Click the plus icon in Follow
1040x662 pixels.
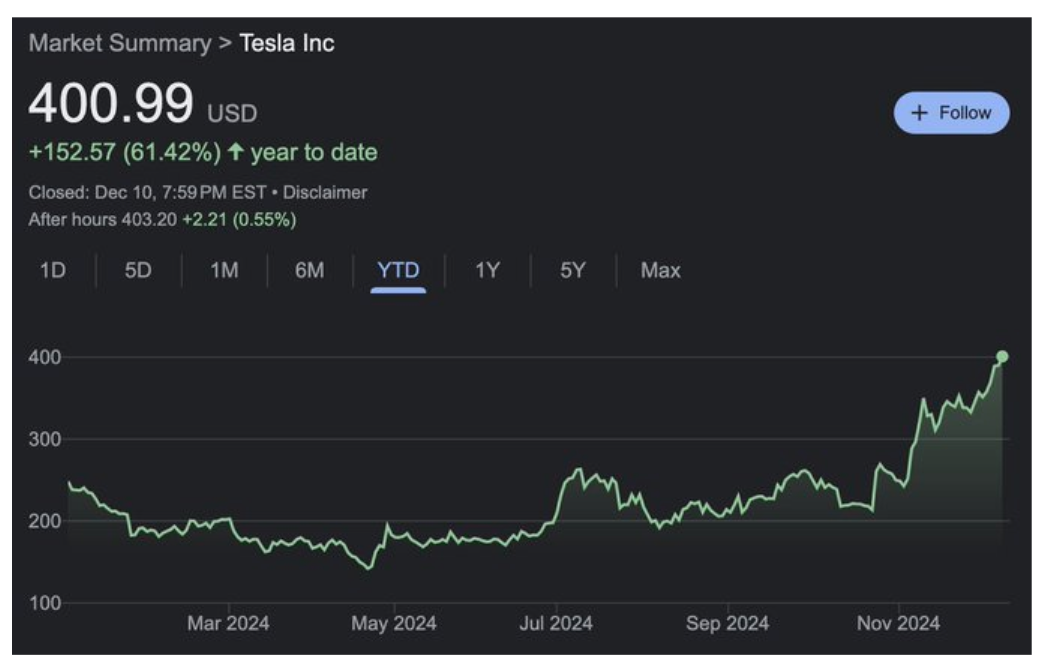920,113
